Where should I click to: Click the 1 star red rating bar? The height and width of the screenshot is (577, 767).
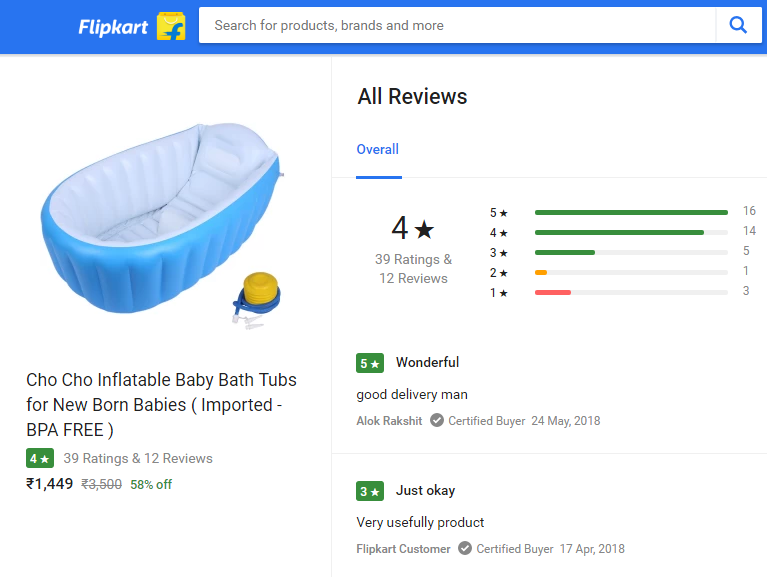[x=553, y=292]
